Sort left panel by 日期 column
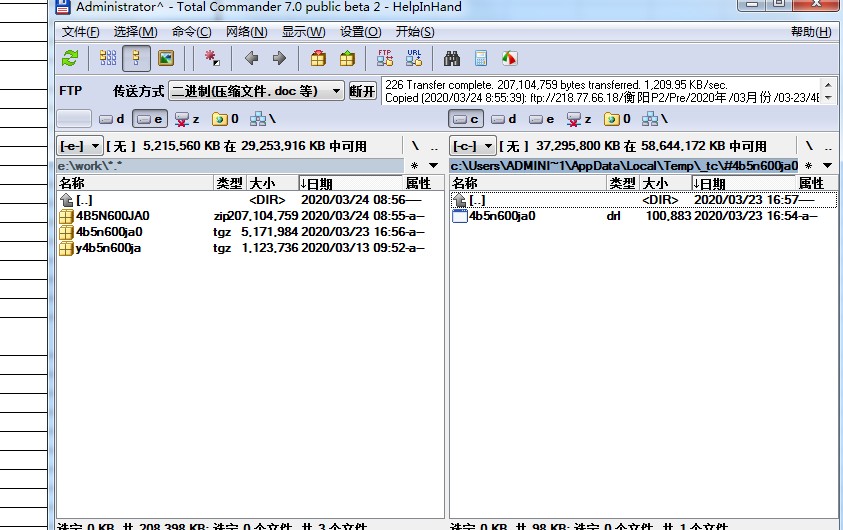Image resolution: width=843 pixels, height=530 pixels. (349, 183)
